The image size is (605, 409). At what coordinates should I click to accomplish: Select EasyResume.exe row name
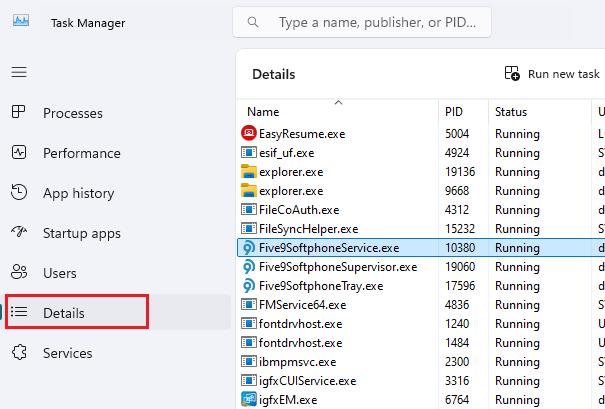(x=302, y=134)
